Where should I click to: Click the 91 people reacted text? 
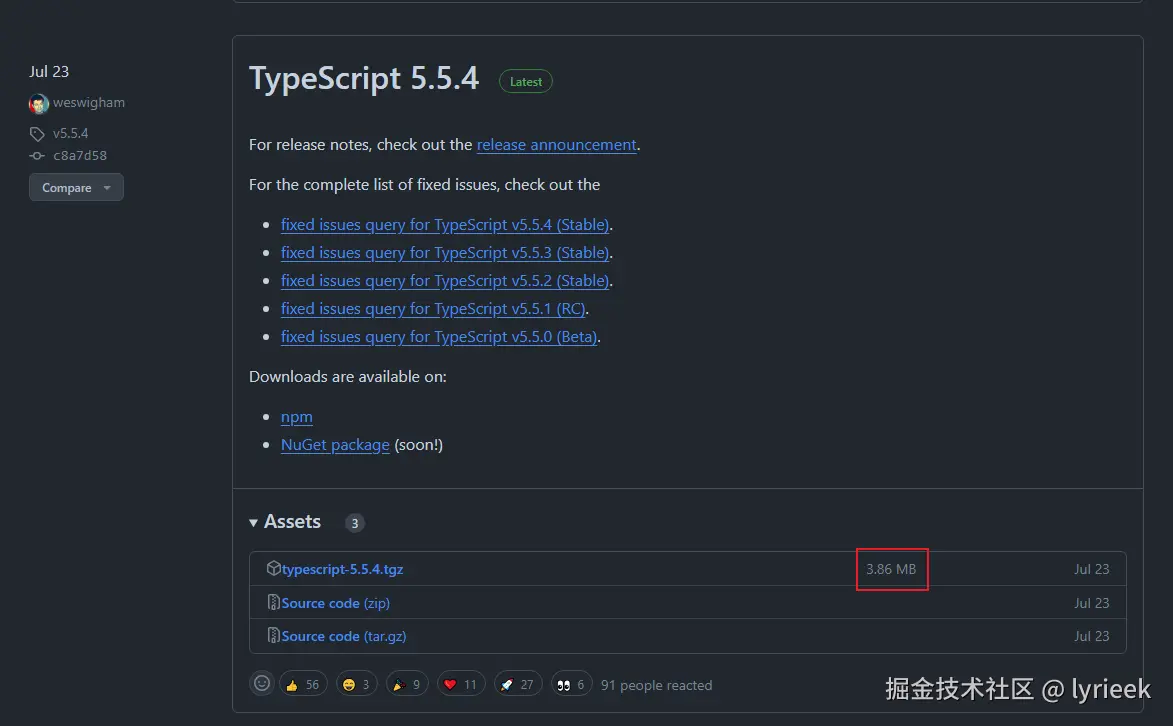656,685
